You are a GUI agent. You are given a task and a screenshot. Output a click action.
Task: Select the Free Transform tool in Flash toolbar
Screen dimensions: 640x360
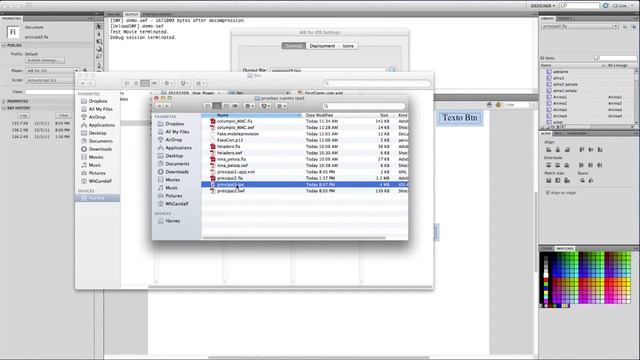[x=99, y=42]
